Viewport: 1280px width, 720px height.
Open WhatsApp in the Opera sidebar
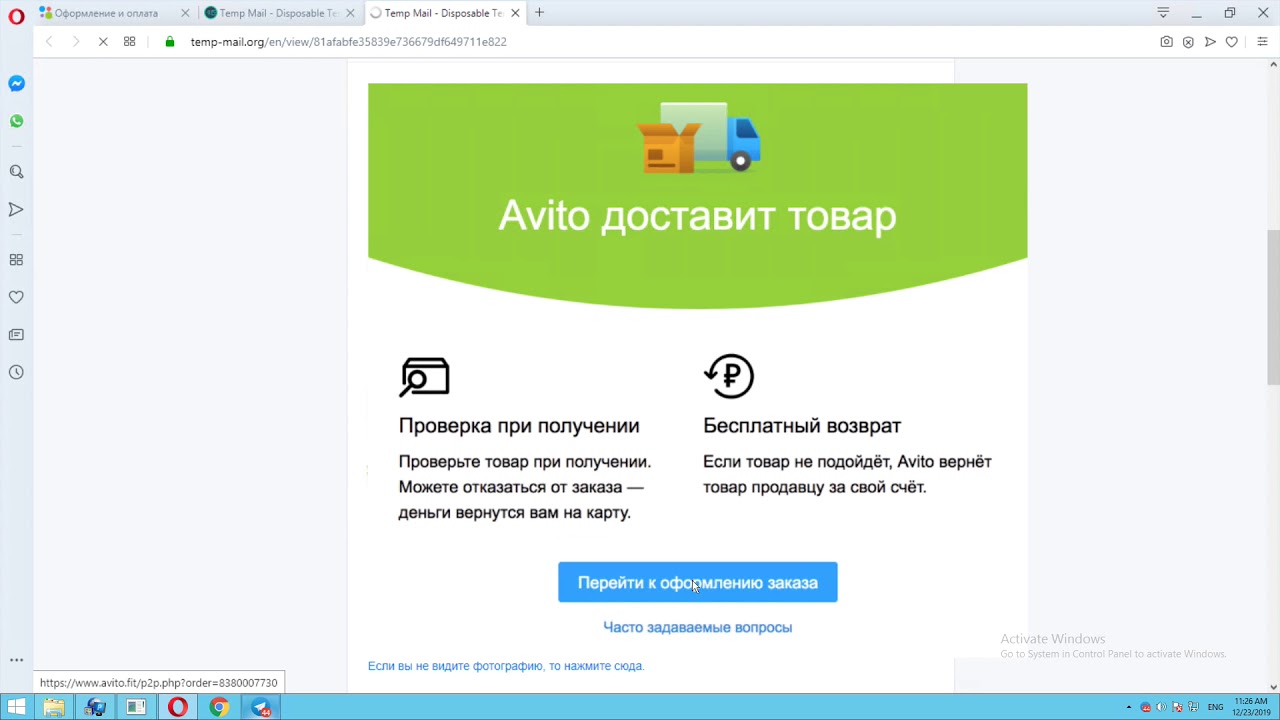pyautogui.click(x=16, y=121)
